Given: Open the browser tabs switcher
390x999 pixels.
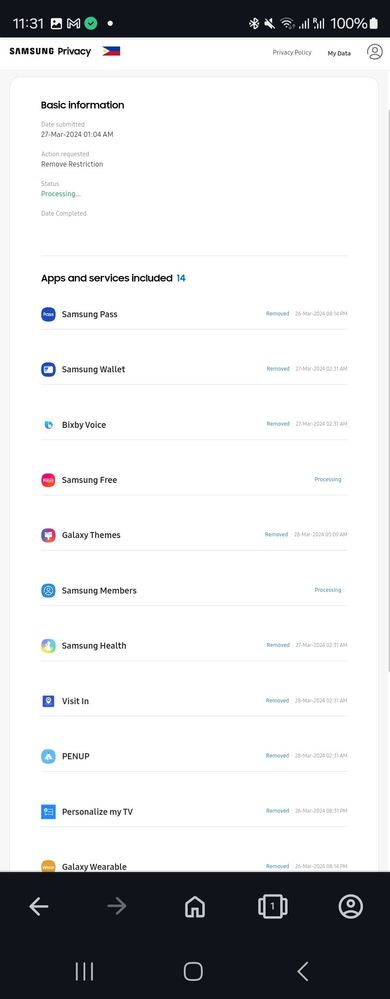Looking at the screenshot, I should point(273,907).
